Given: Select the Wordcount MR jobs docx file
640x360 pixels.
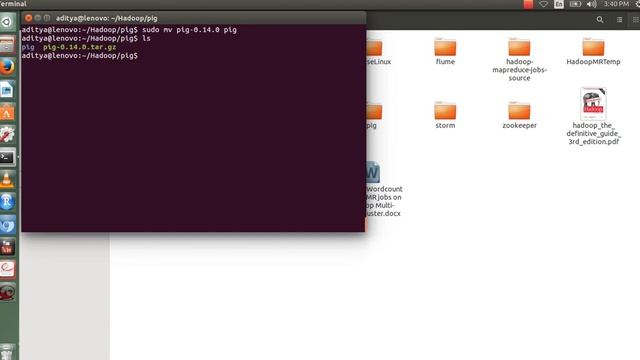Looking at the screenshot, I should click(x=384, y=189).
